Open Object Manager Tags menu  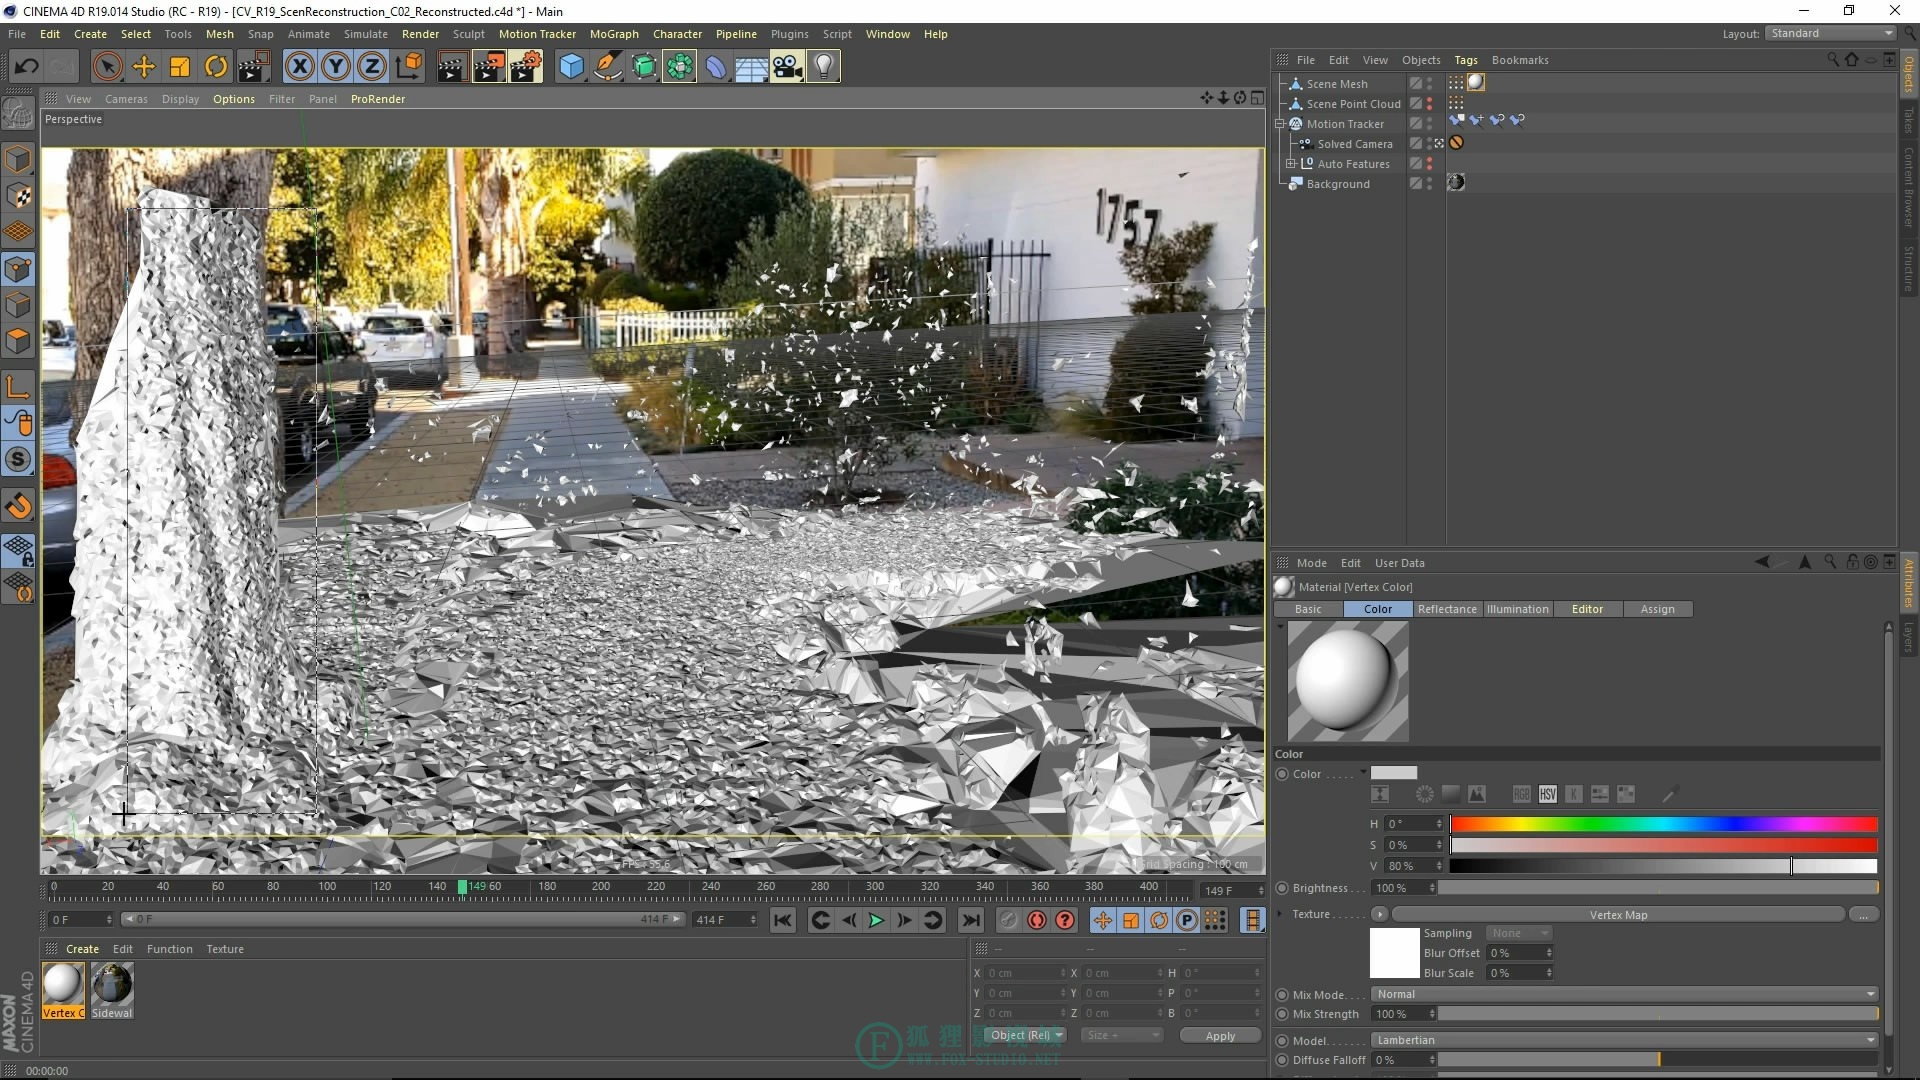(1466, 60)
